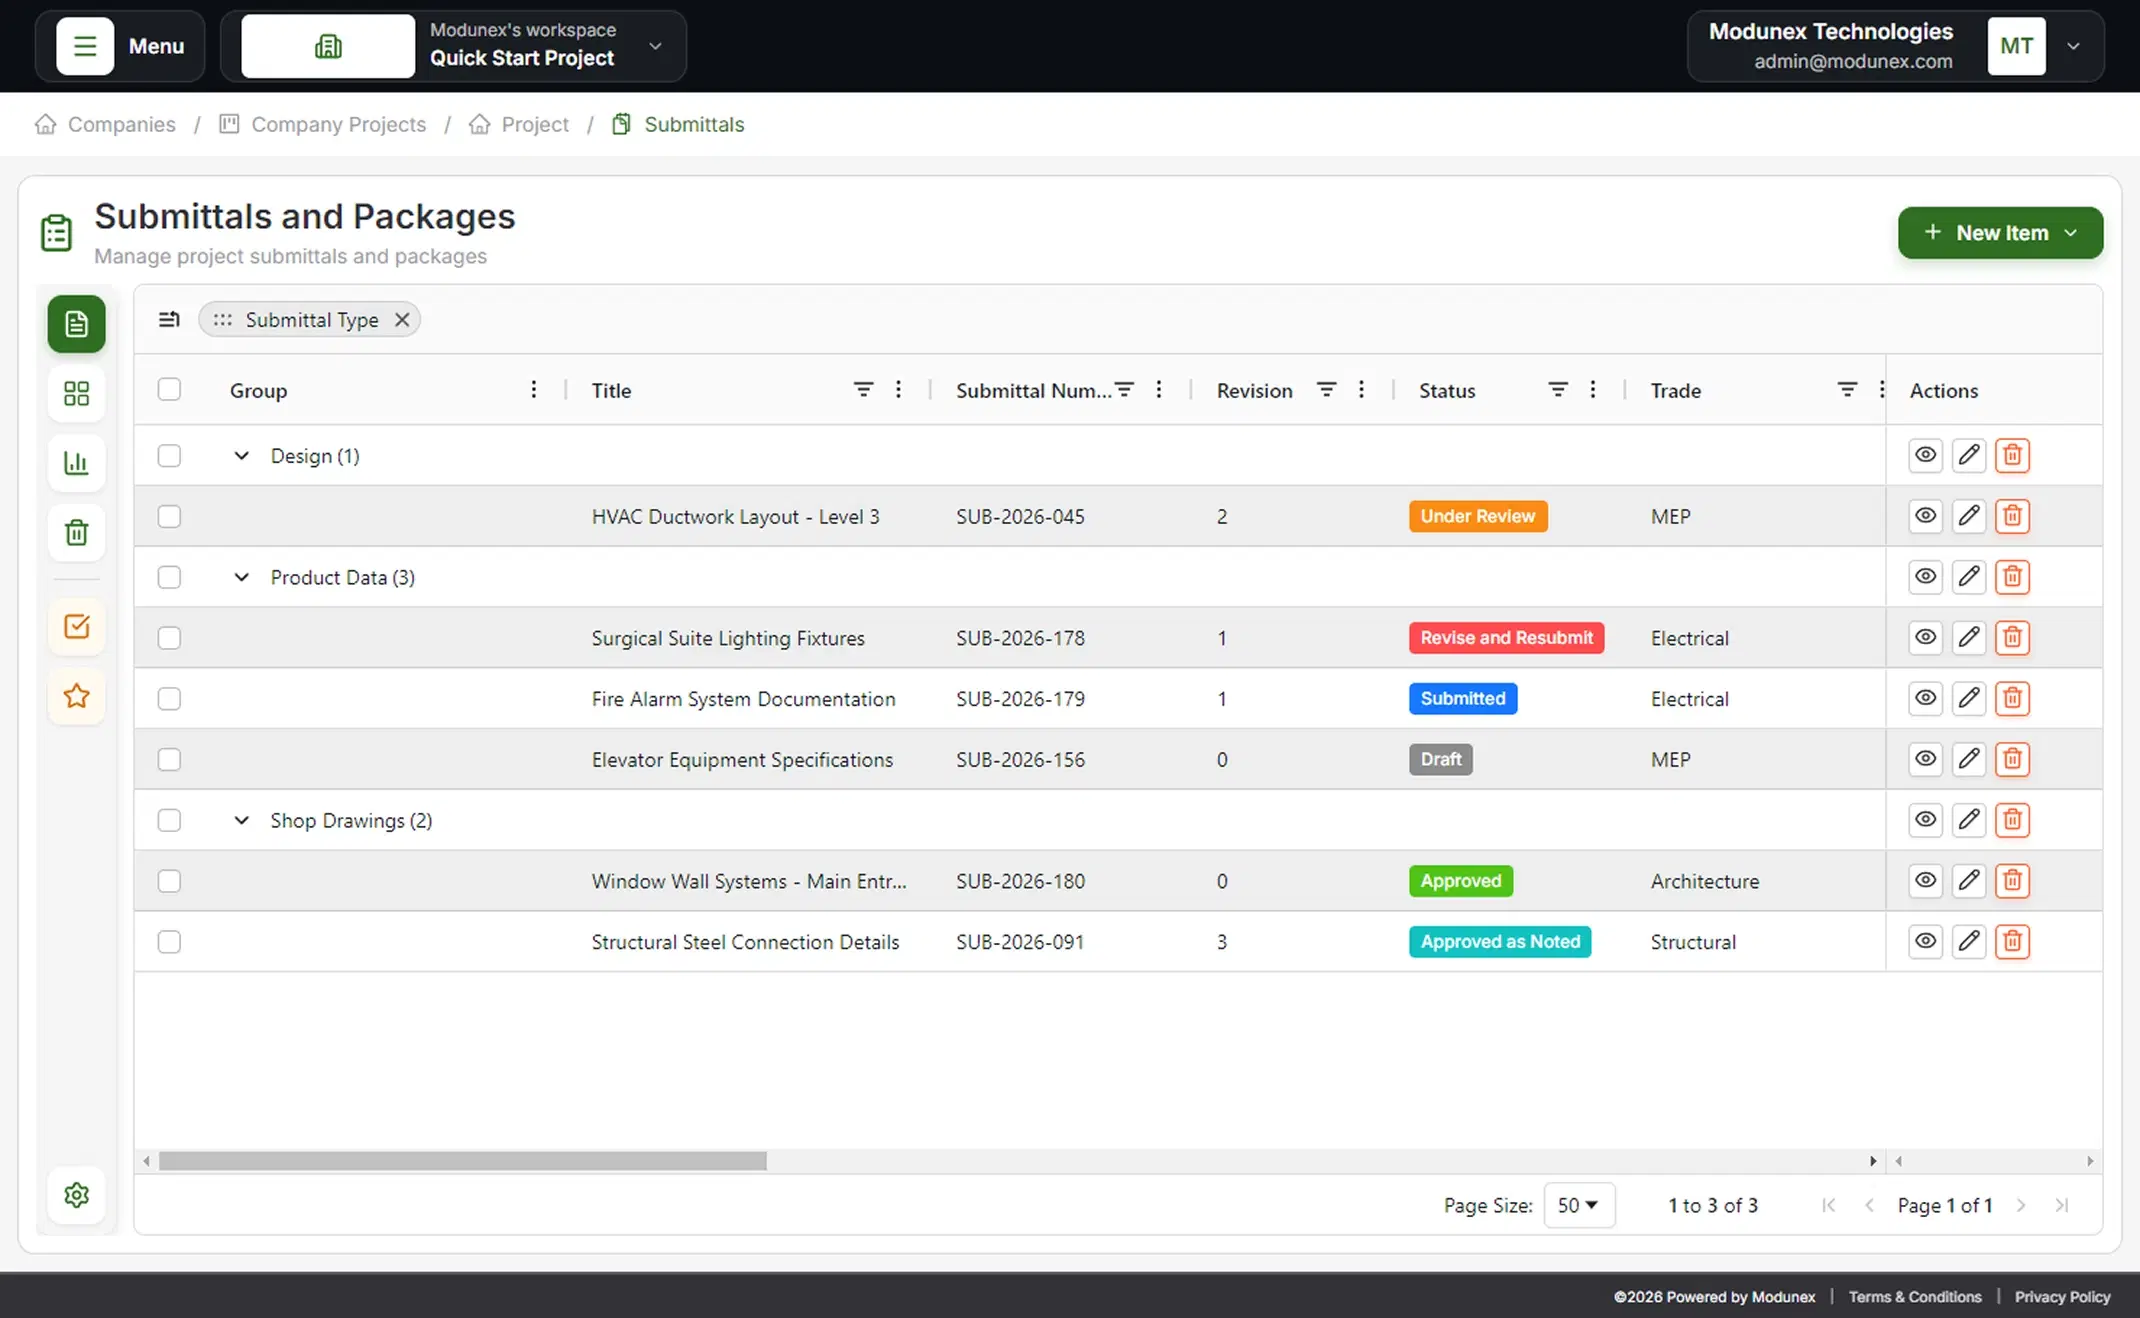
Task: Select the orange checkbox tasks sidebar icon
Action: pos(76,626)
